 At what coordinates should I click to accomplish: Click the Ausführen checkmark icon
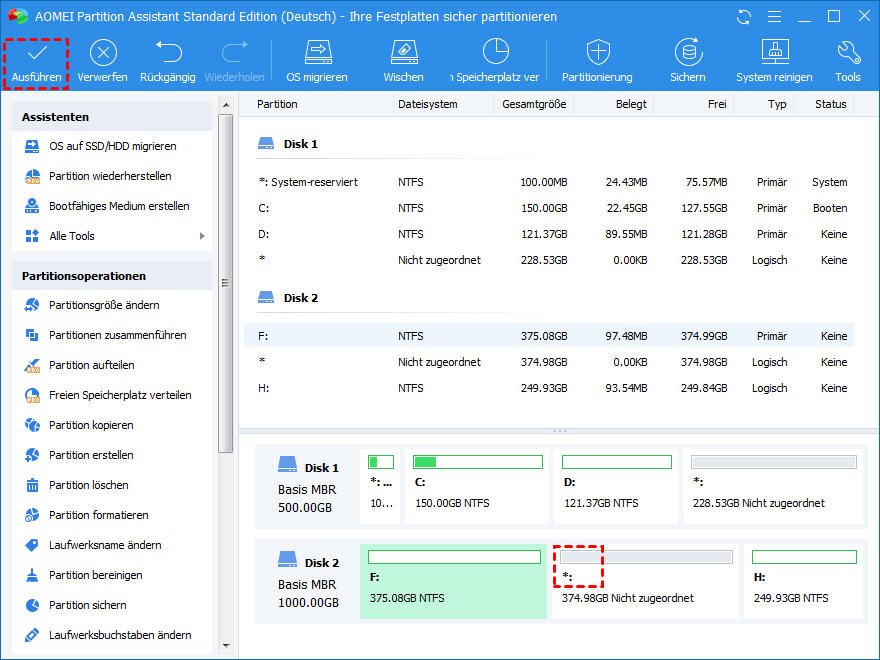click(36, 54)
